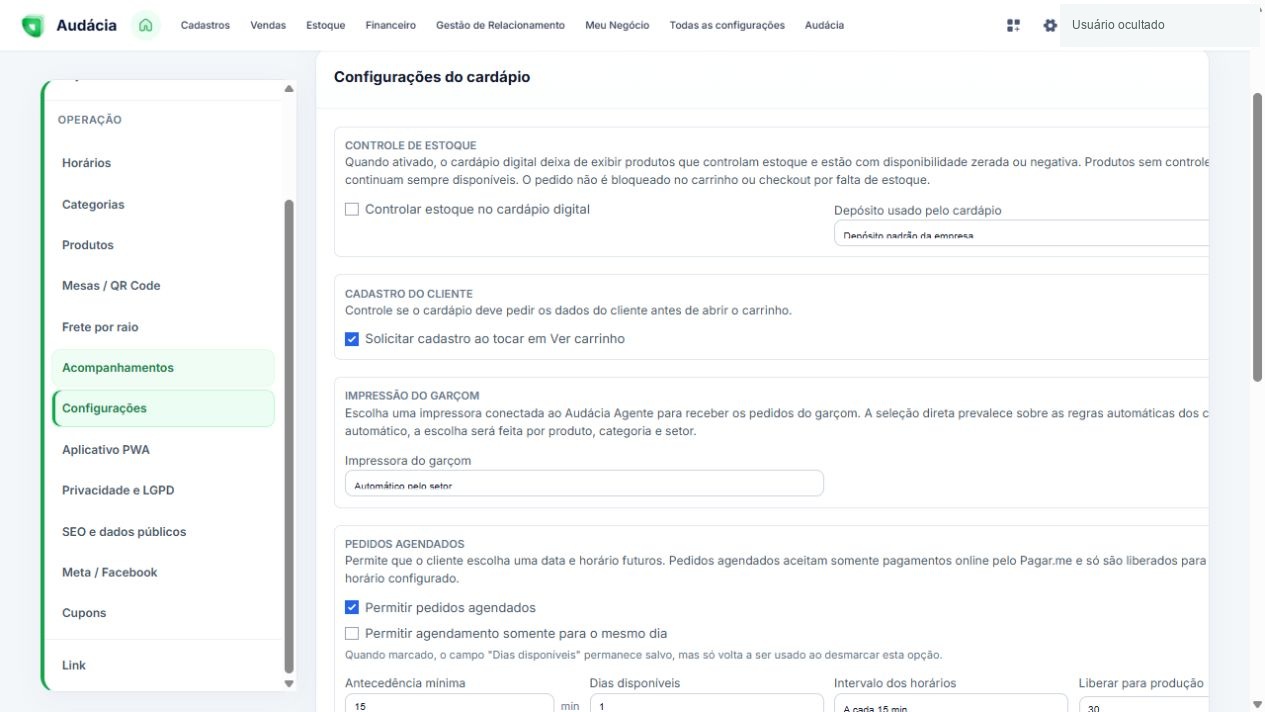Go to Horários in sidebar
Viewport: 1265px width, 712px height.
[x=163, y=163]
